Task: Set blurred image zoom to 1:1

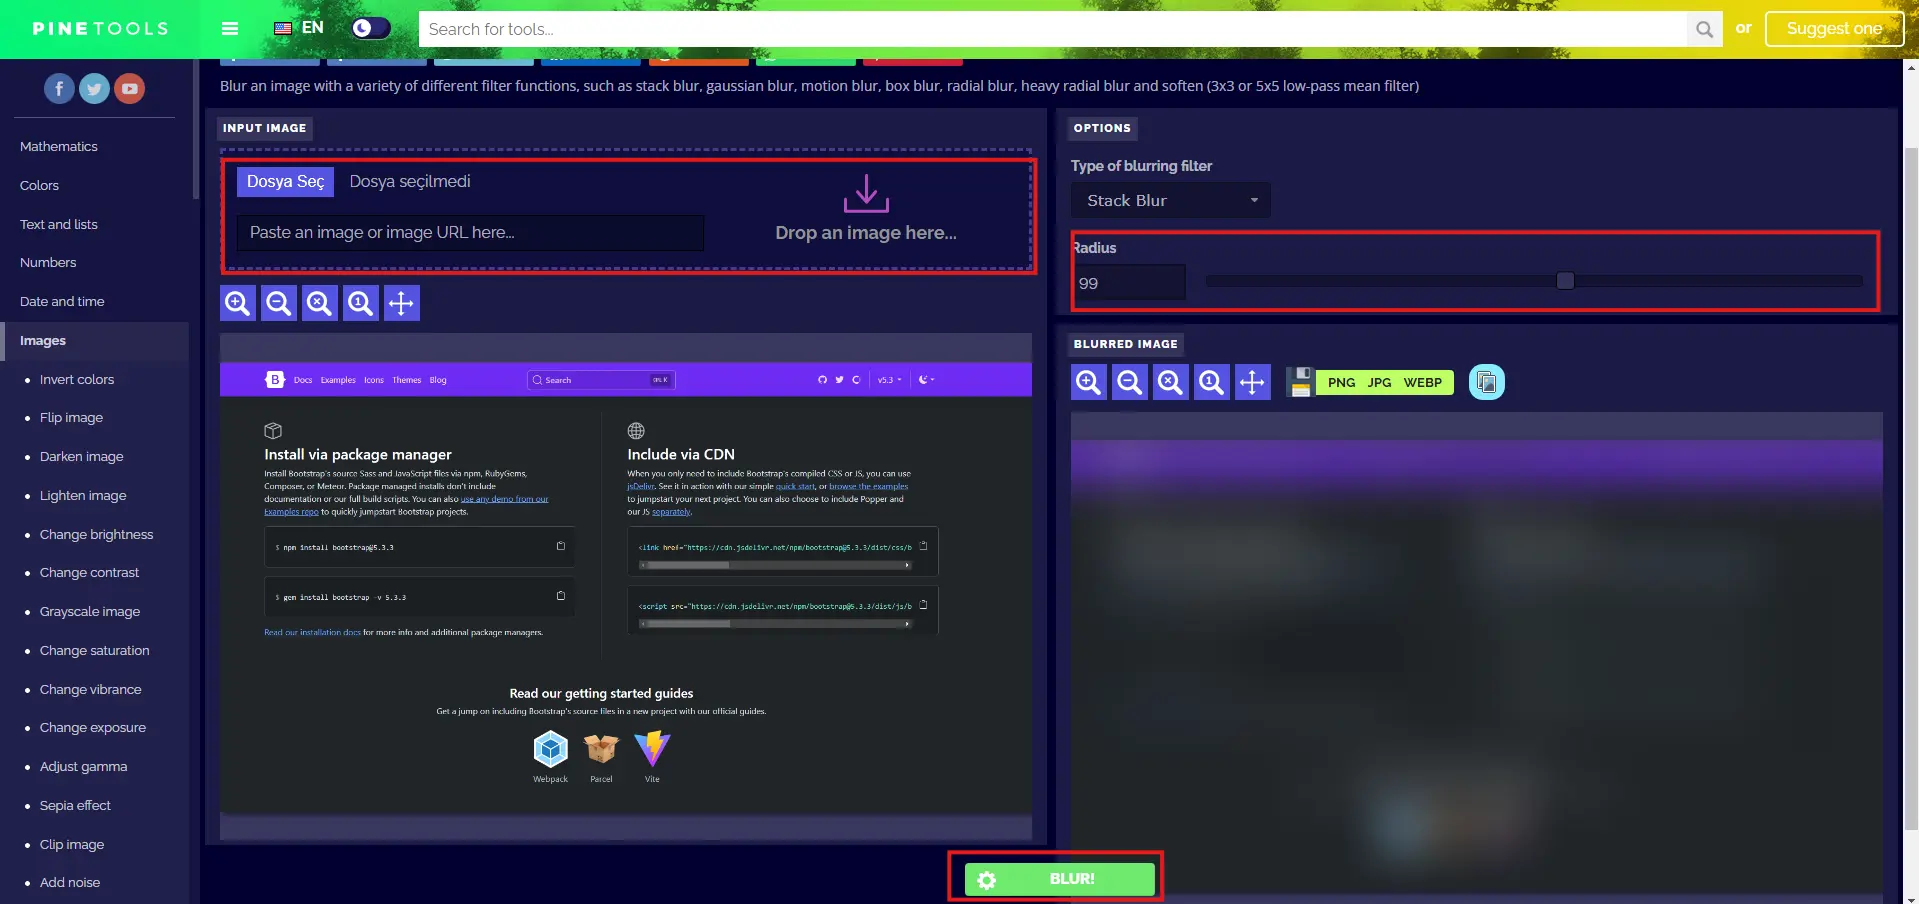Action: [x=1211, y=382]
